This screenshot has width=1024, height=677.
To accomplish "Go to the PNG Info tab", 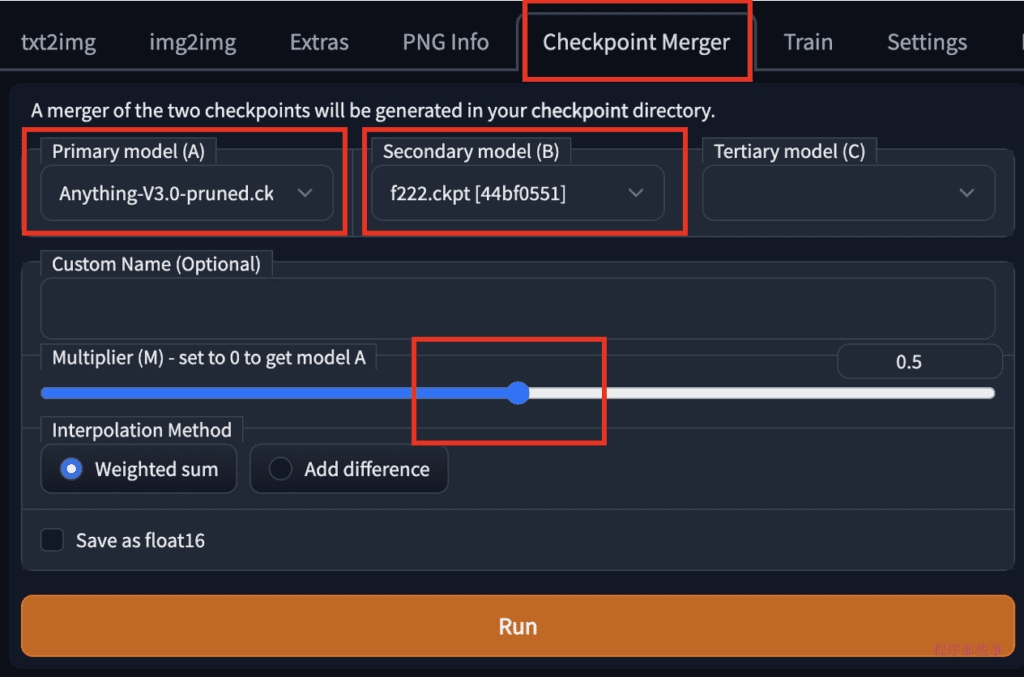I will [445, 42].
